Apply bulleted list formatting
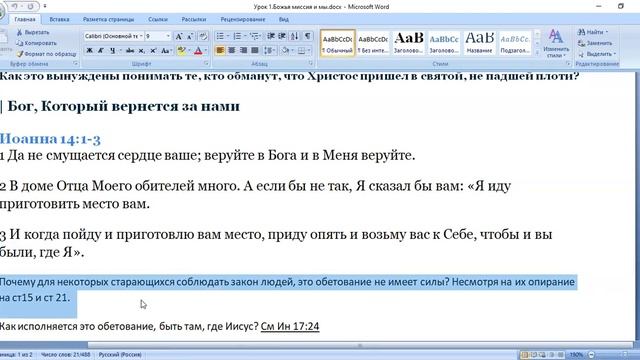The image size is (640, 360). (x=220, y=36)
